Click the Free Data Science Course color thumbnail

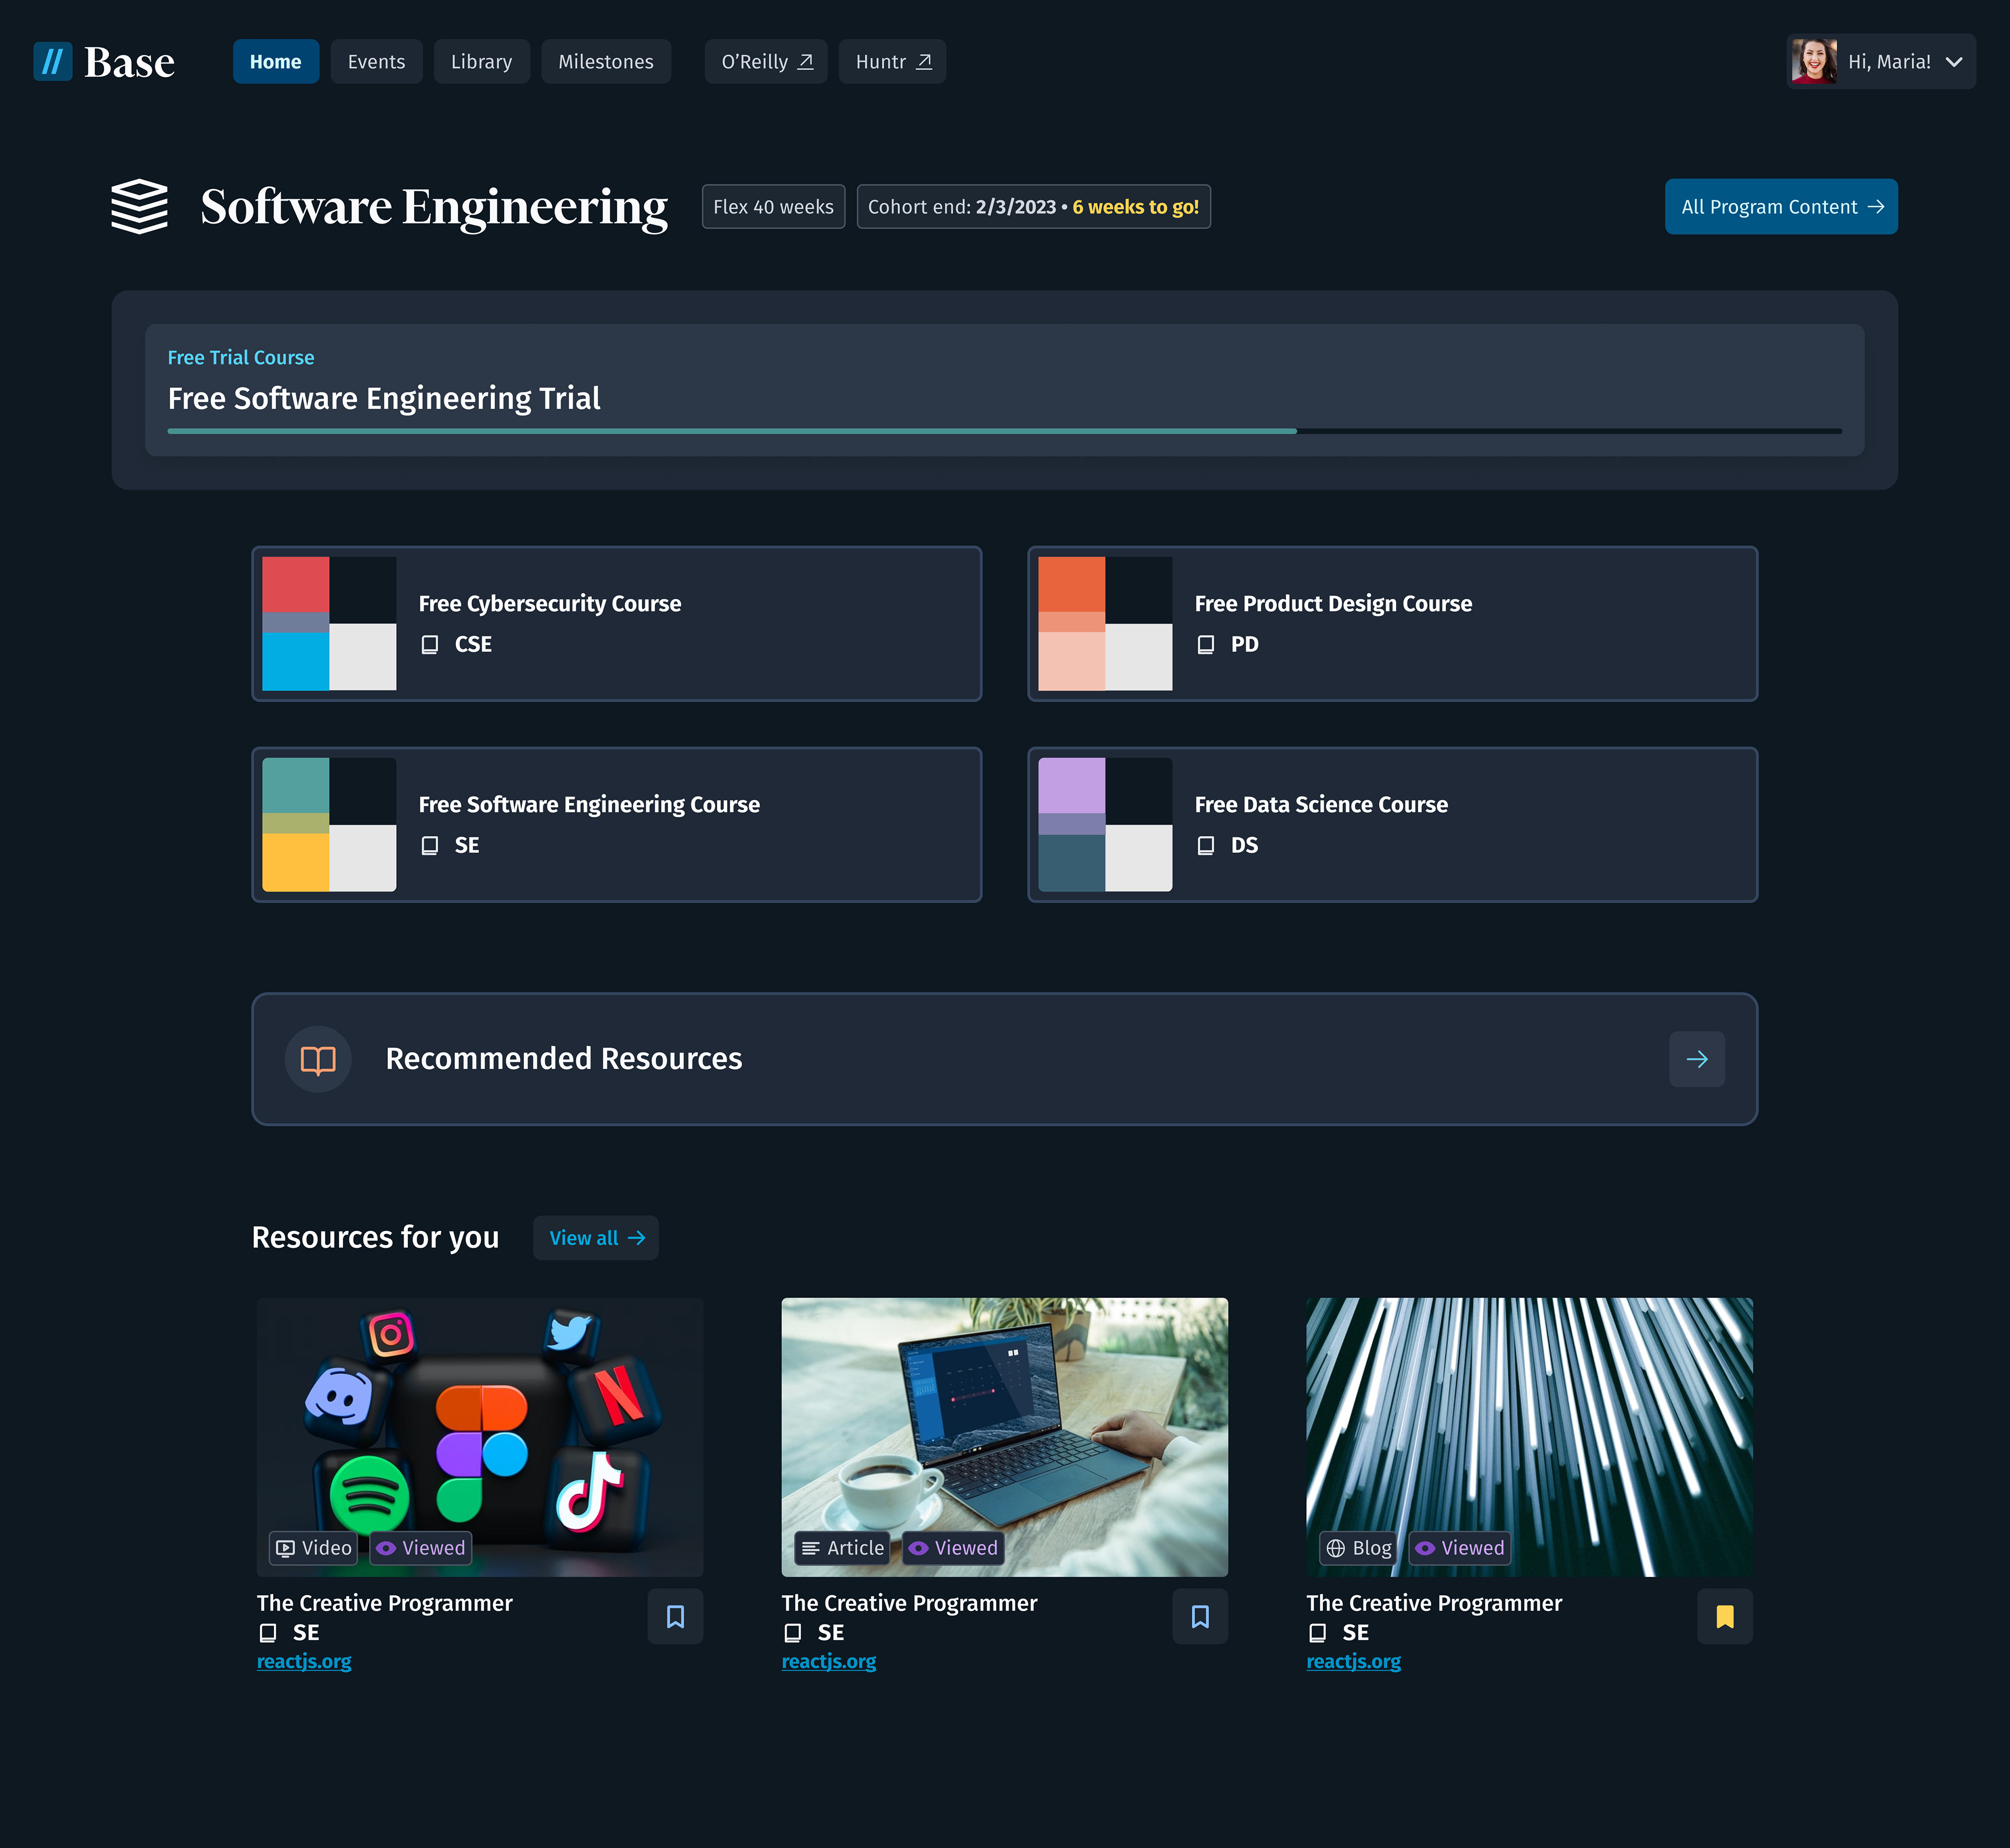tap(1105, 825)
